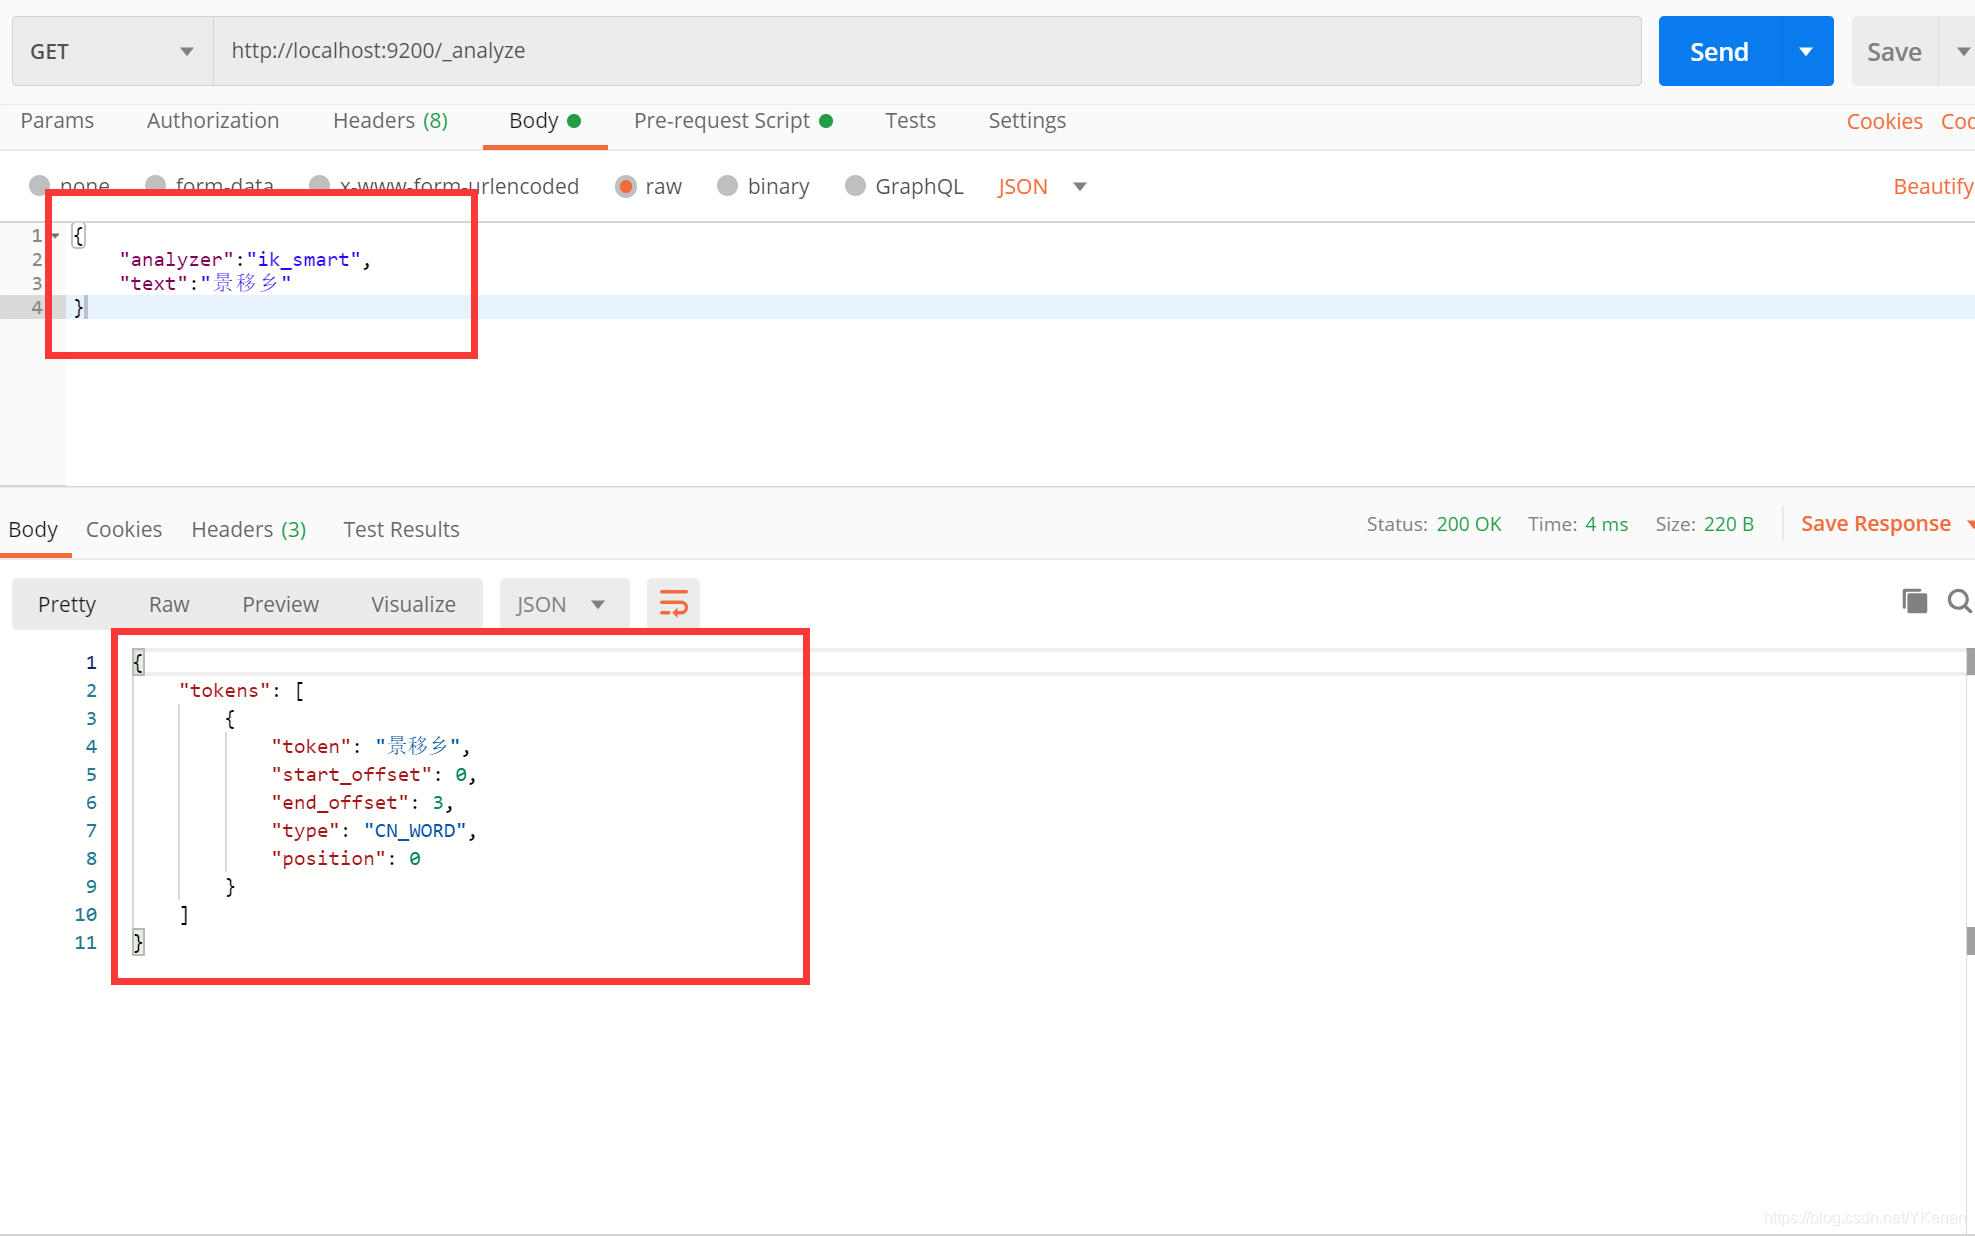
Task: Click the "start_offset" line in response
Action: (374, 774)
